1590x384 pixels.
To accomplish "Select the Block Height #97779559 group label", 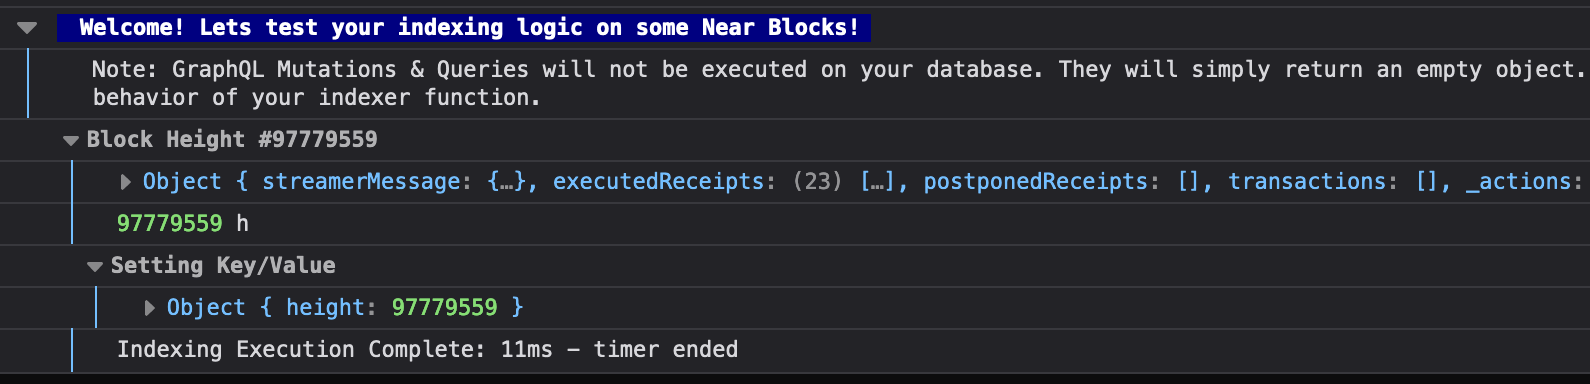I will click(x=232, y=140).
